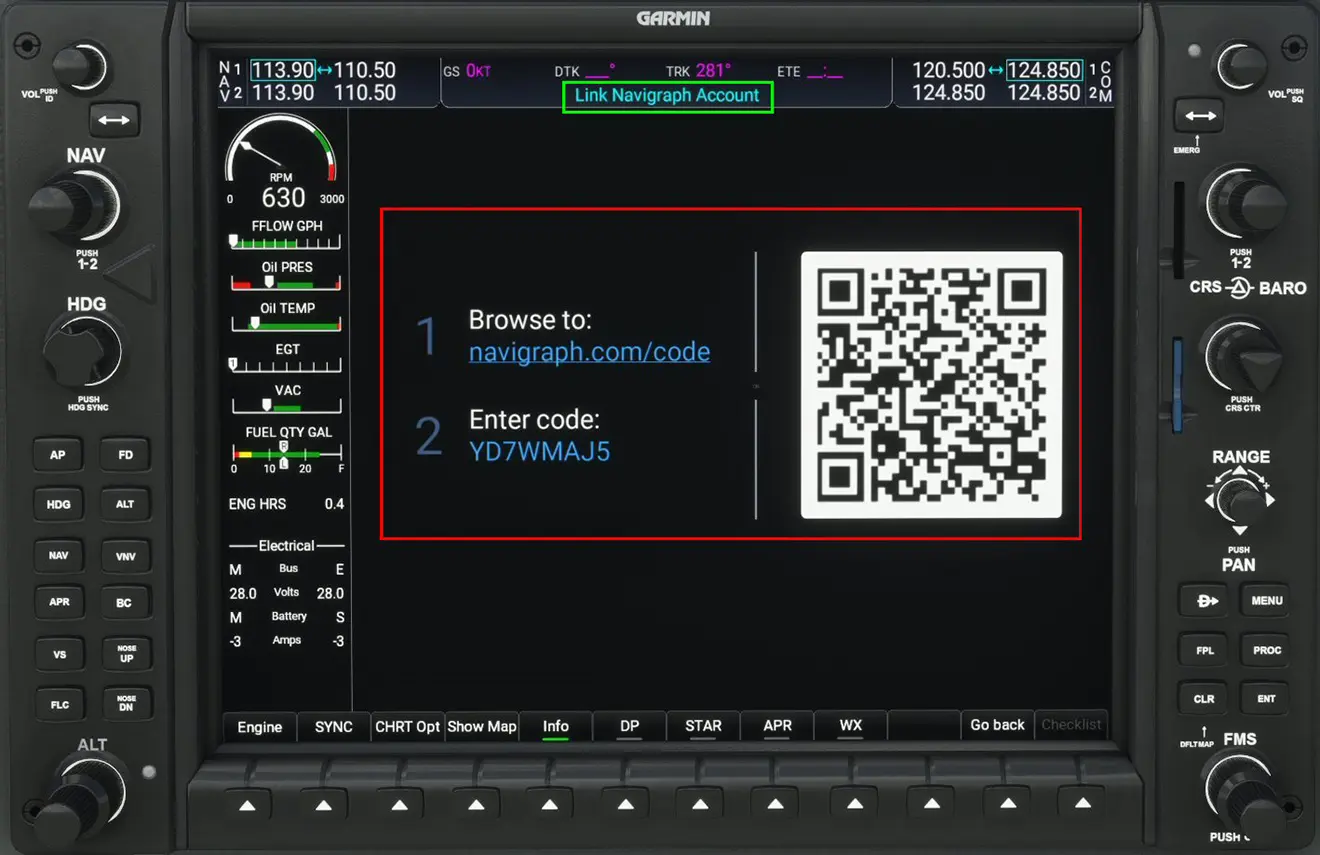Click the Link Navigraph Account title
The height and width of the screenshot is (855, 1320).
667,96
